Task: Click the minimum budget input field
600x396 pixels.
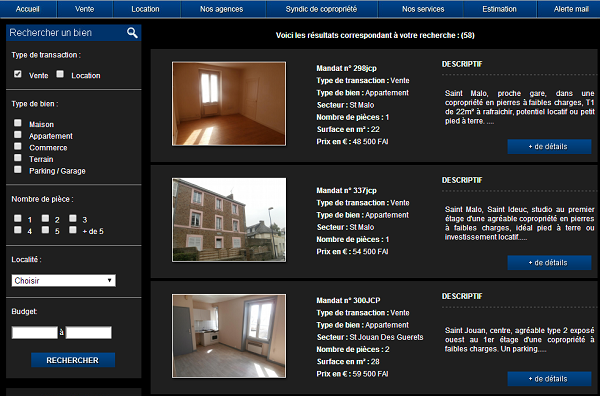Action: coord(34,332)
